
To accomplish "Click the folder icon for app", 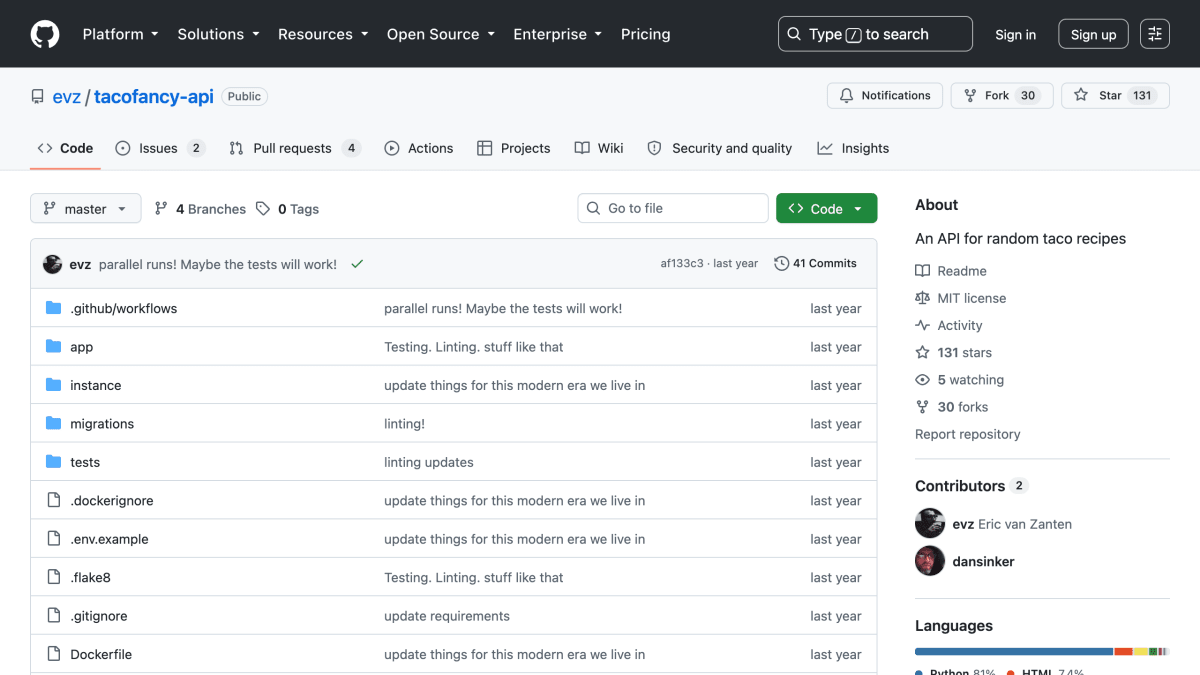I will click(x=54, y=347).
